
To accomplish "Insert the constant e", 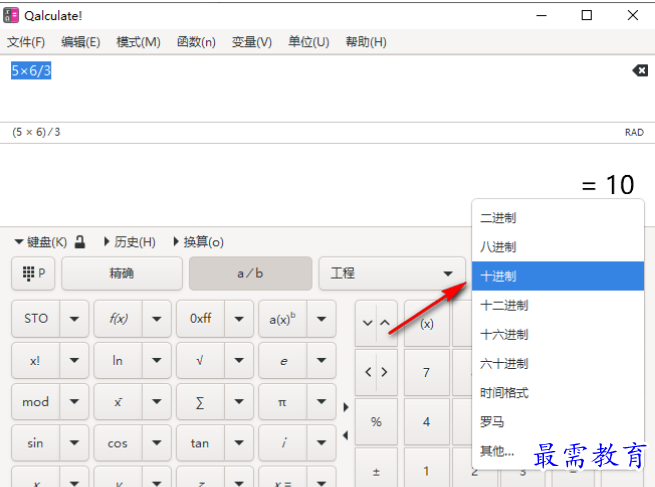I will tap(283, 360).
